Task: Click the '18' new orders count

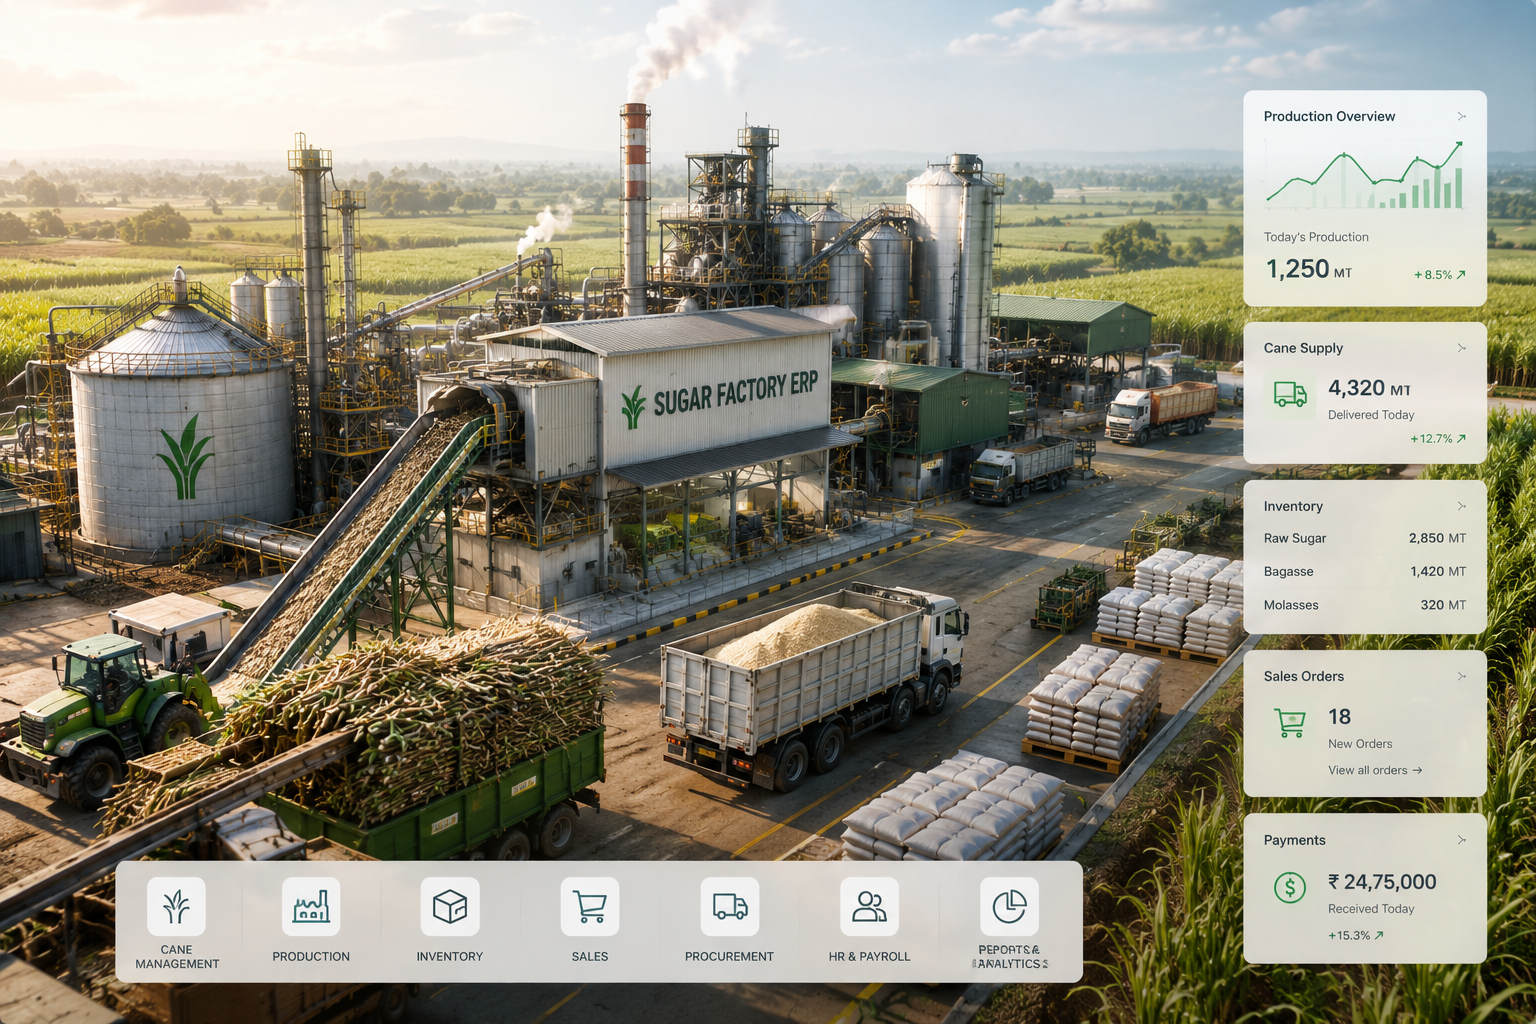Action: (1339, 717)
